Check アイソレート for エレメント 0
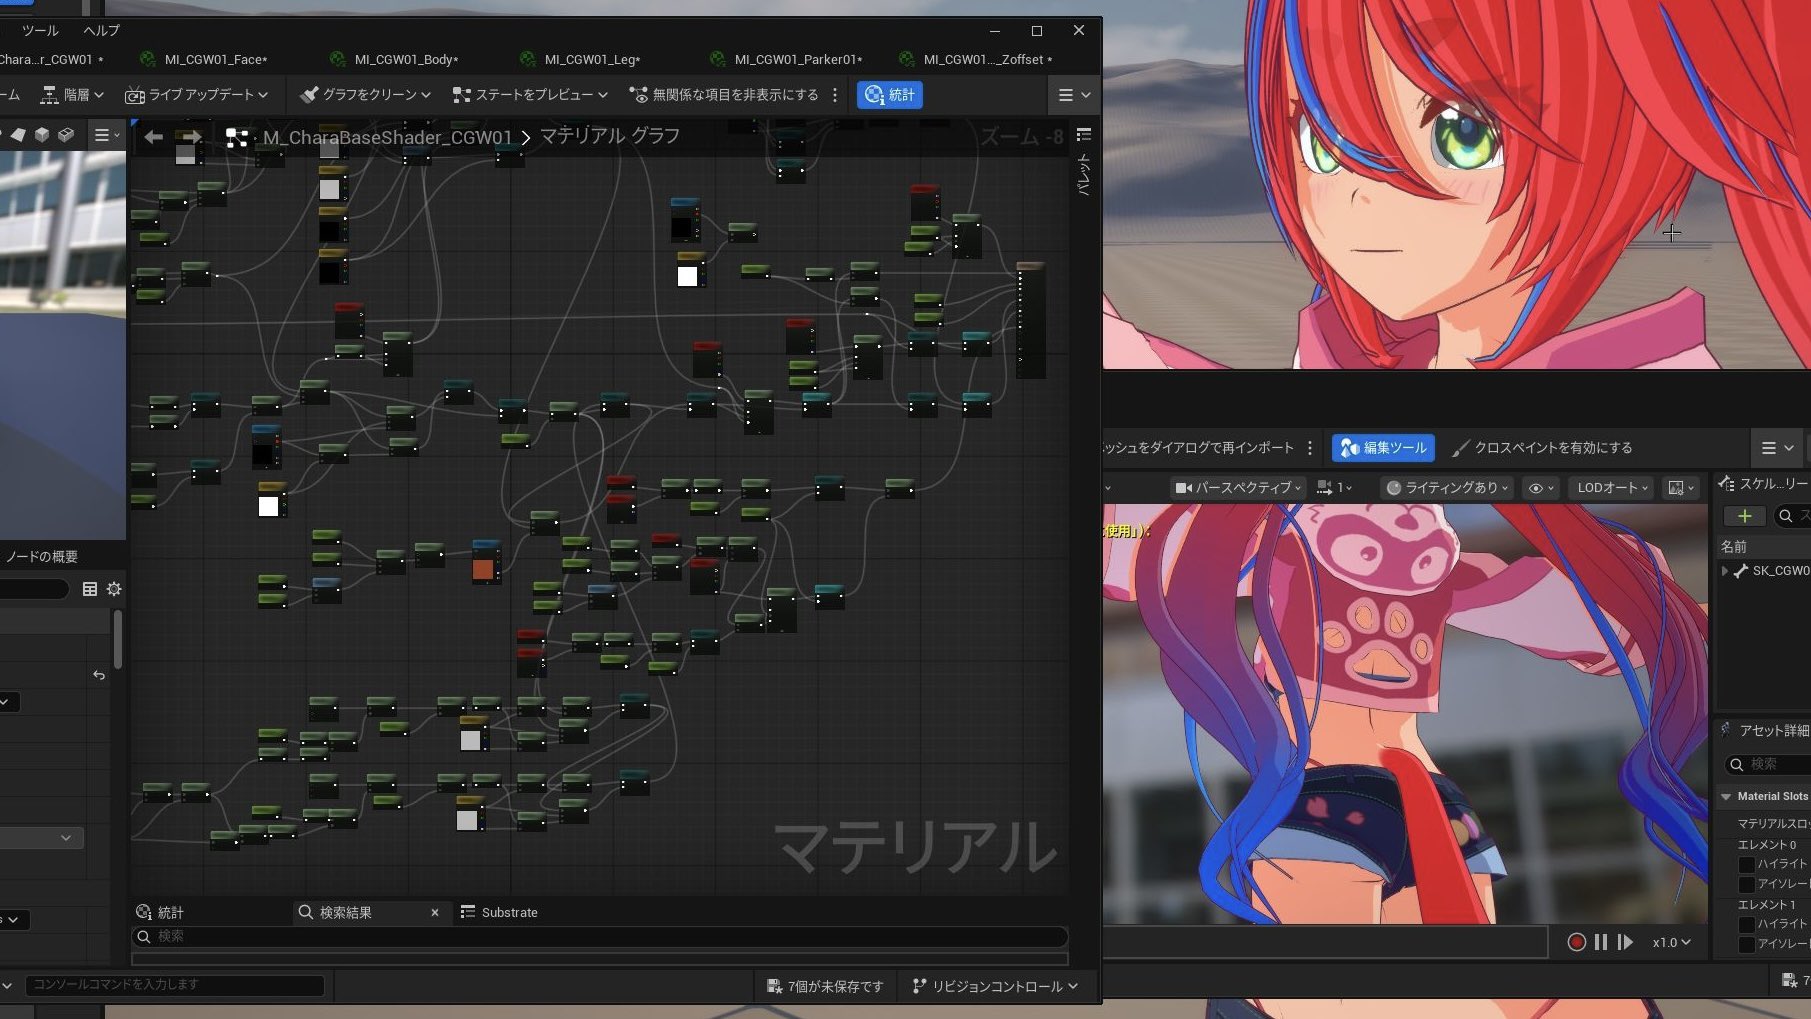The width and height of the screenshot is (1811, 1019). point(1747,884)
